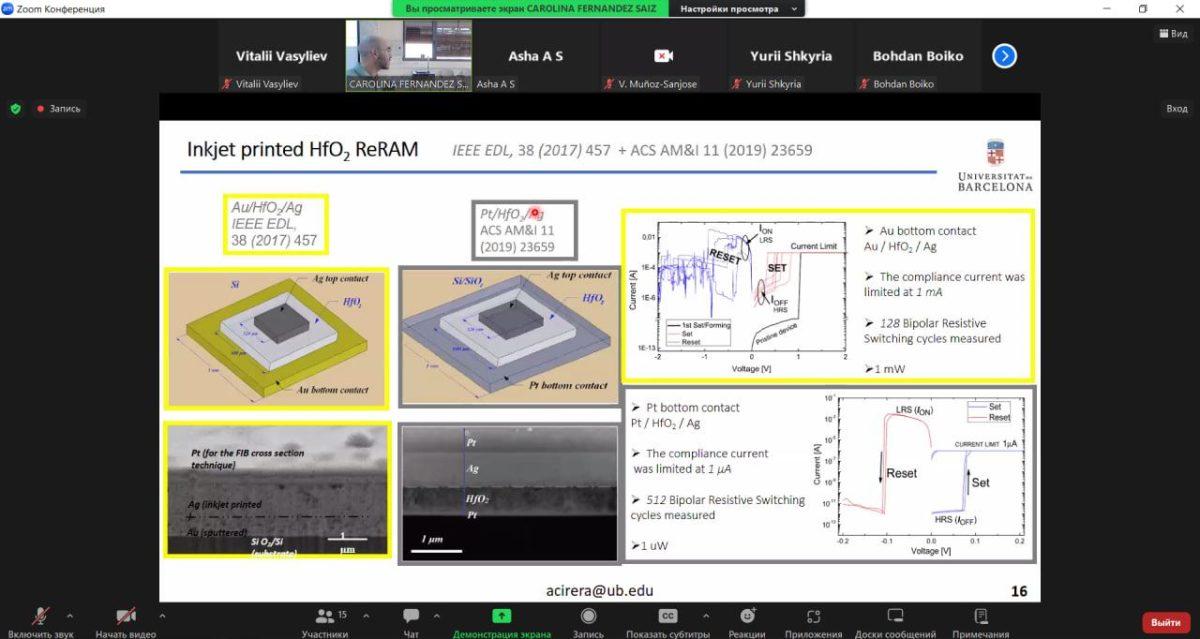The image size is (1200, 639).
Task: Open the Приложения apps panel
Action: click(814, 618)
